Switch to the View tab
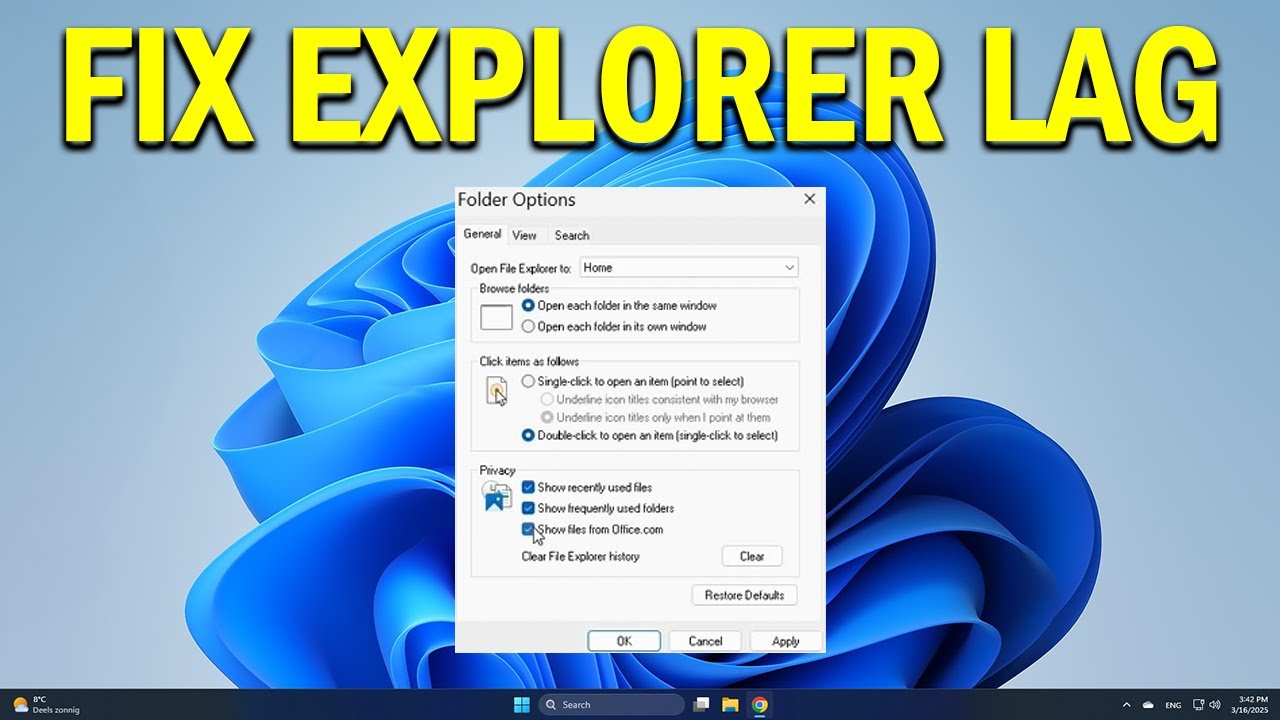1280x720 pixels. point(524,236)
